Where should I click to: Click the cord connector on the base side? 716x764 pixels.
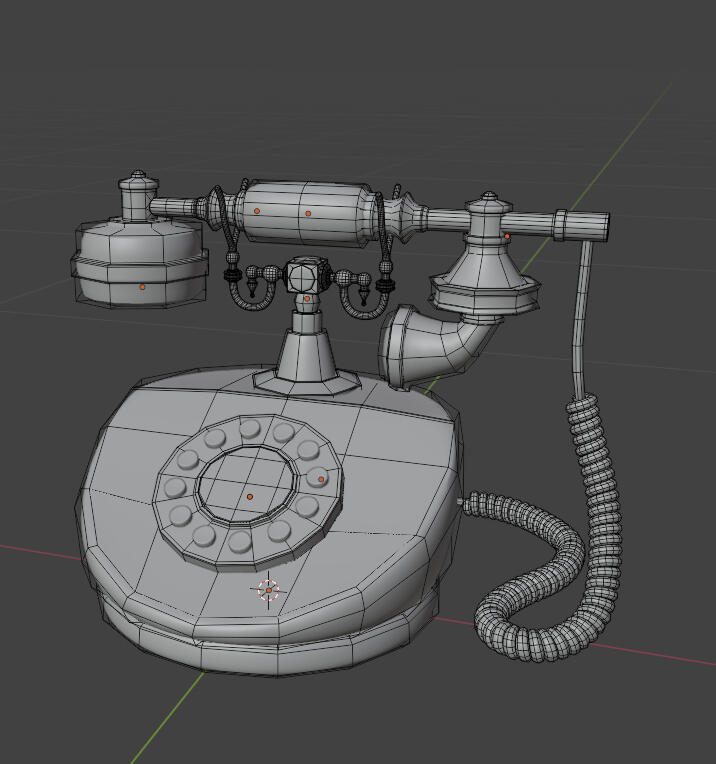pyautogui.click(x=462, y=502)
